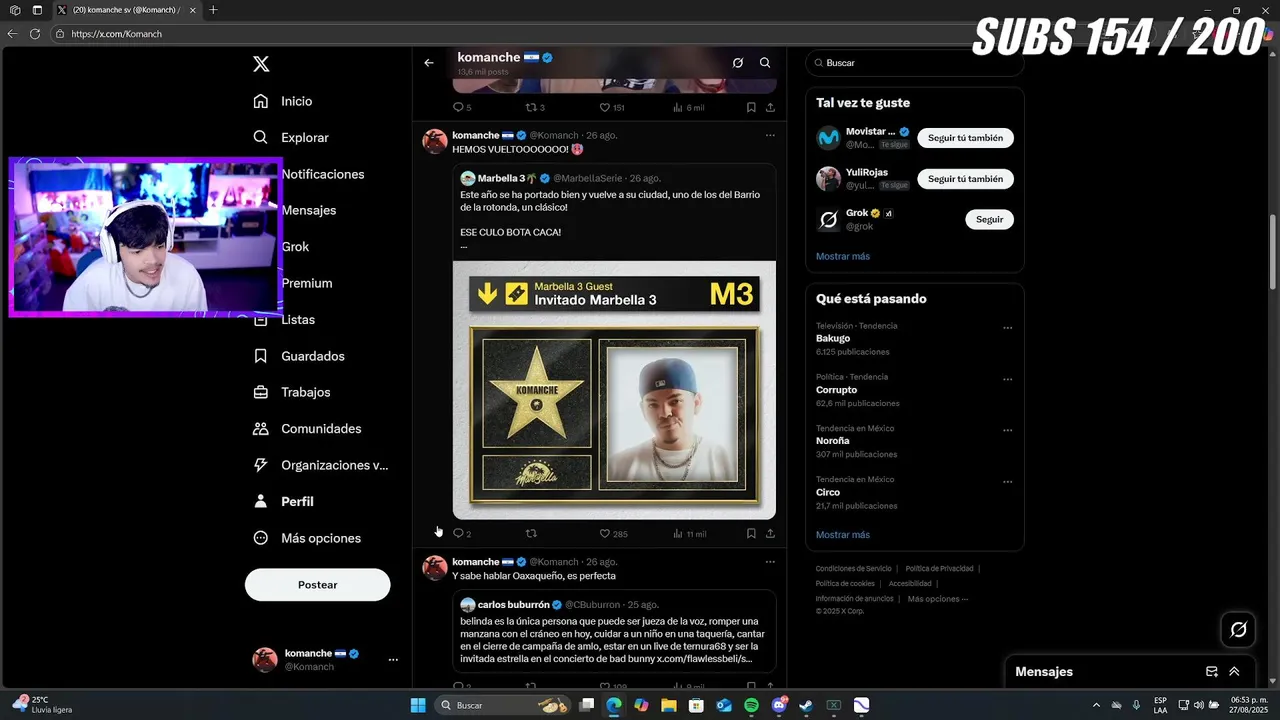
Task: Bookmark the HEMOS VUELTO post
Action: coord(751,534)
